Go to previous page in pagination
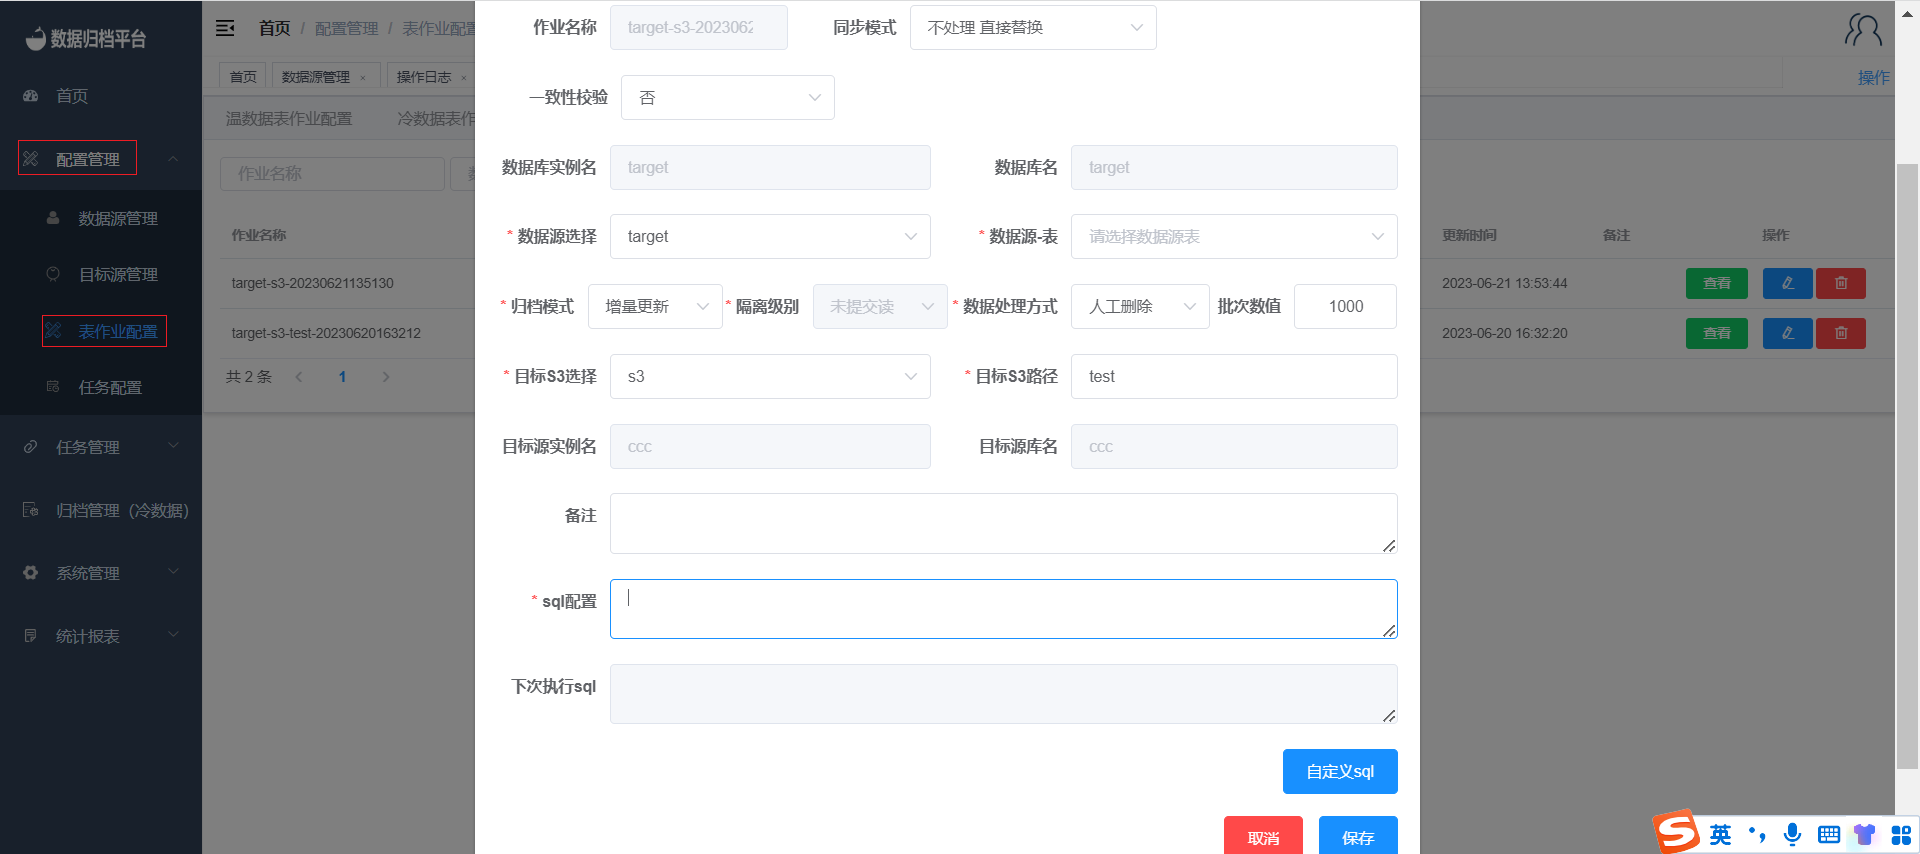Viewport: 1920px width, 854px height. click(298, 377)
